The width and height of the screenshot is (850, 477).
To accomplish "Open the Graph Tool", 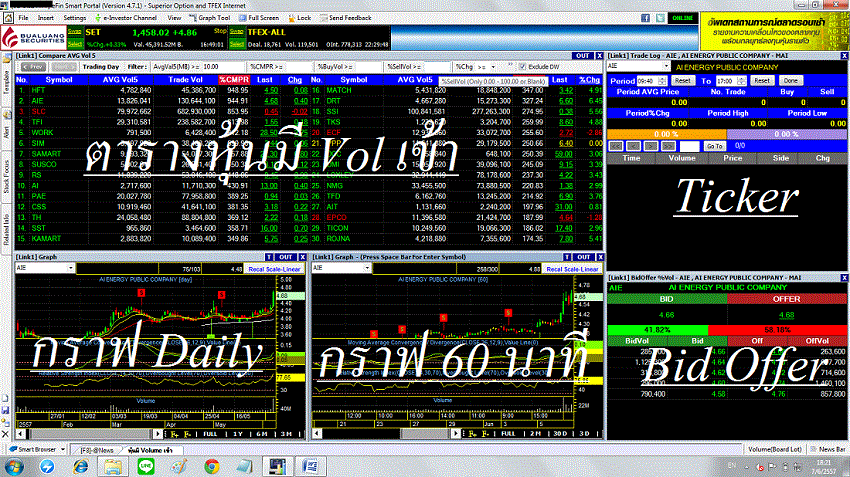I will 209,18.
